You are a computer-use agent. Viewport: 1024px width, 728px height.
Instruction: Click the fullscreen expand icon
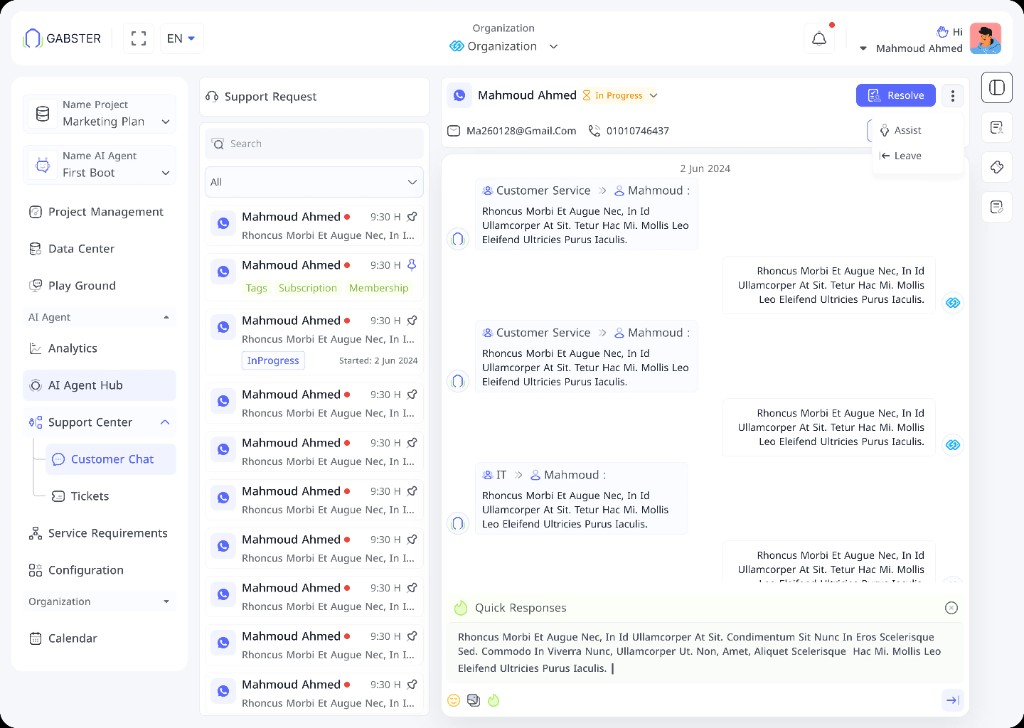point(138,39)
